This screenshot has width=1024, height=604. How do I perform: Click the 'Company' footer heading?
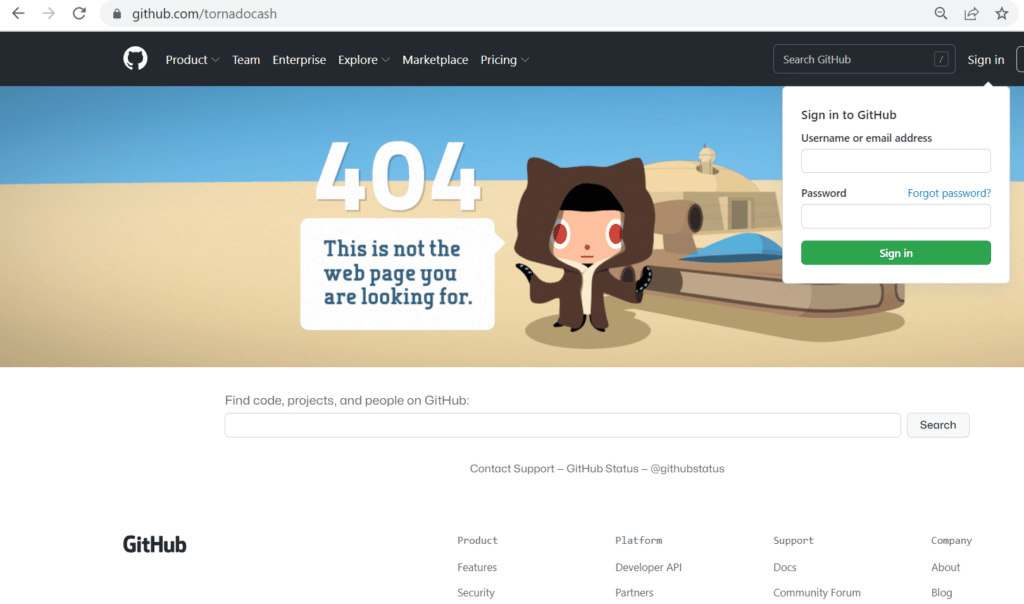(951, 541)
